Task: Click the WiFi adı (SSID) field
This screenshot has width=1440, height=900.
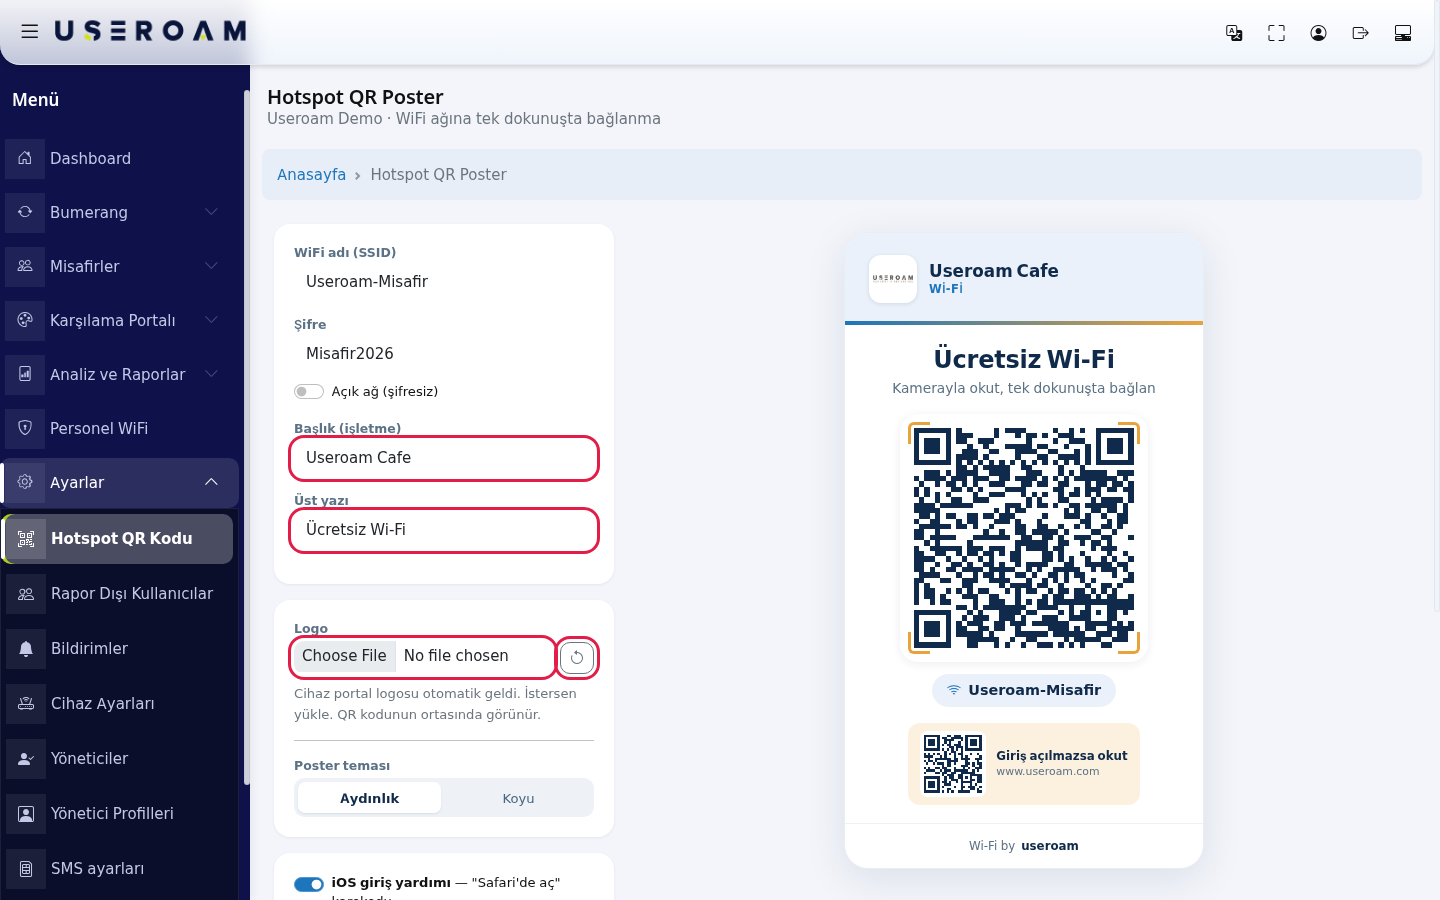Action: point(444,282)
